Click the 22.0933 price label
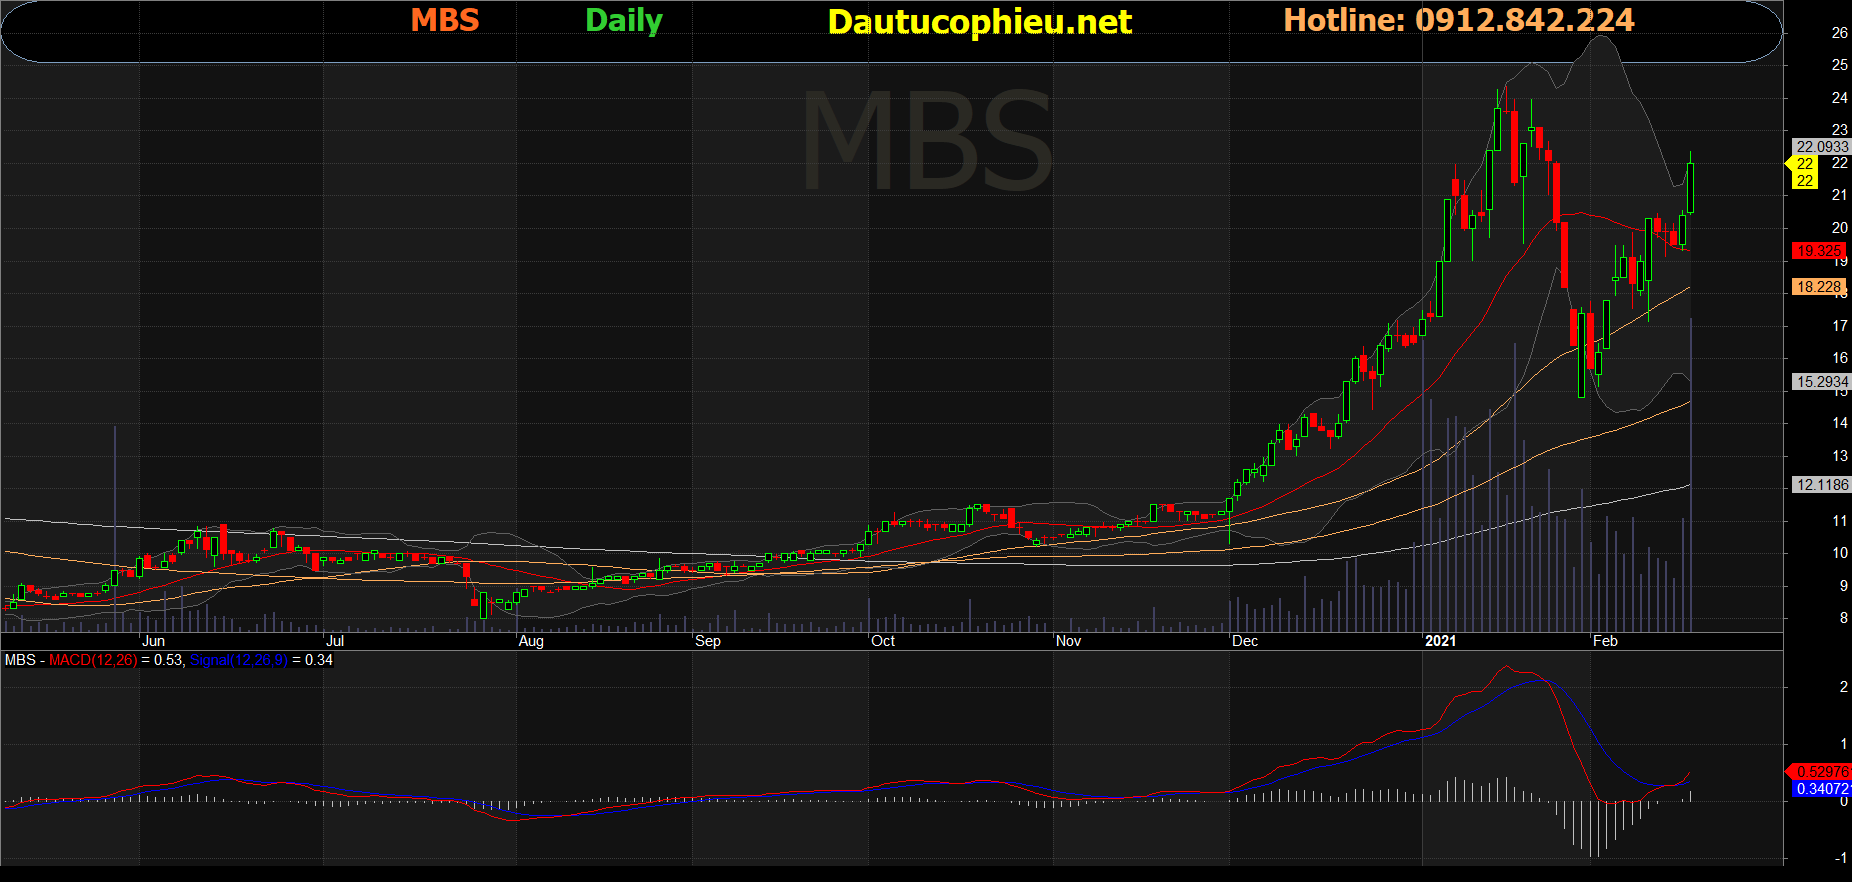 tap(1822, 146)
